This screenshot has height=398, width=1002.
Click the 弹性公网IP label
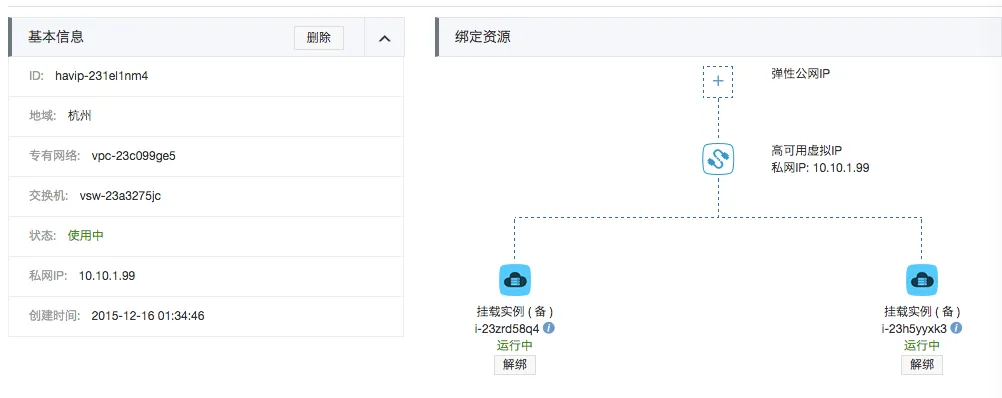click(801, 73)
